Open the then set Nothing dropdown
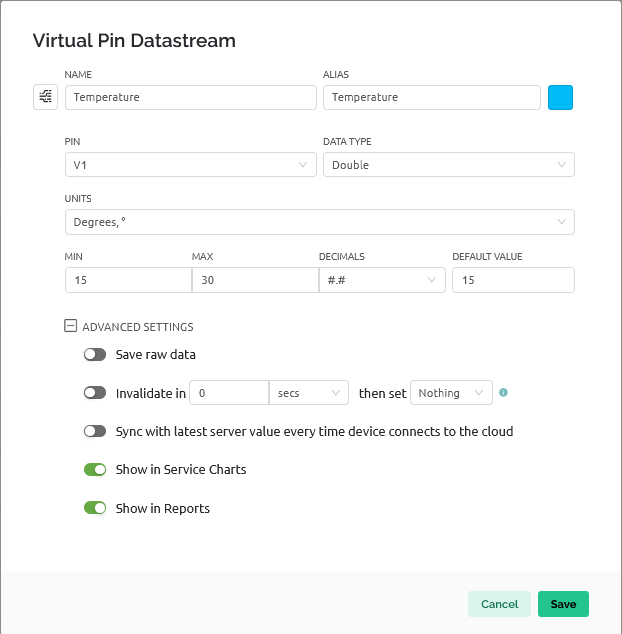This screenshot has width=622, height=634. coord(451,393)
